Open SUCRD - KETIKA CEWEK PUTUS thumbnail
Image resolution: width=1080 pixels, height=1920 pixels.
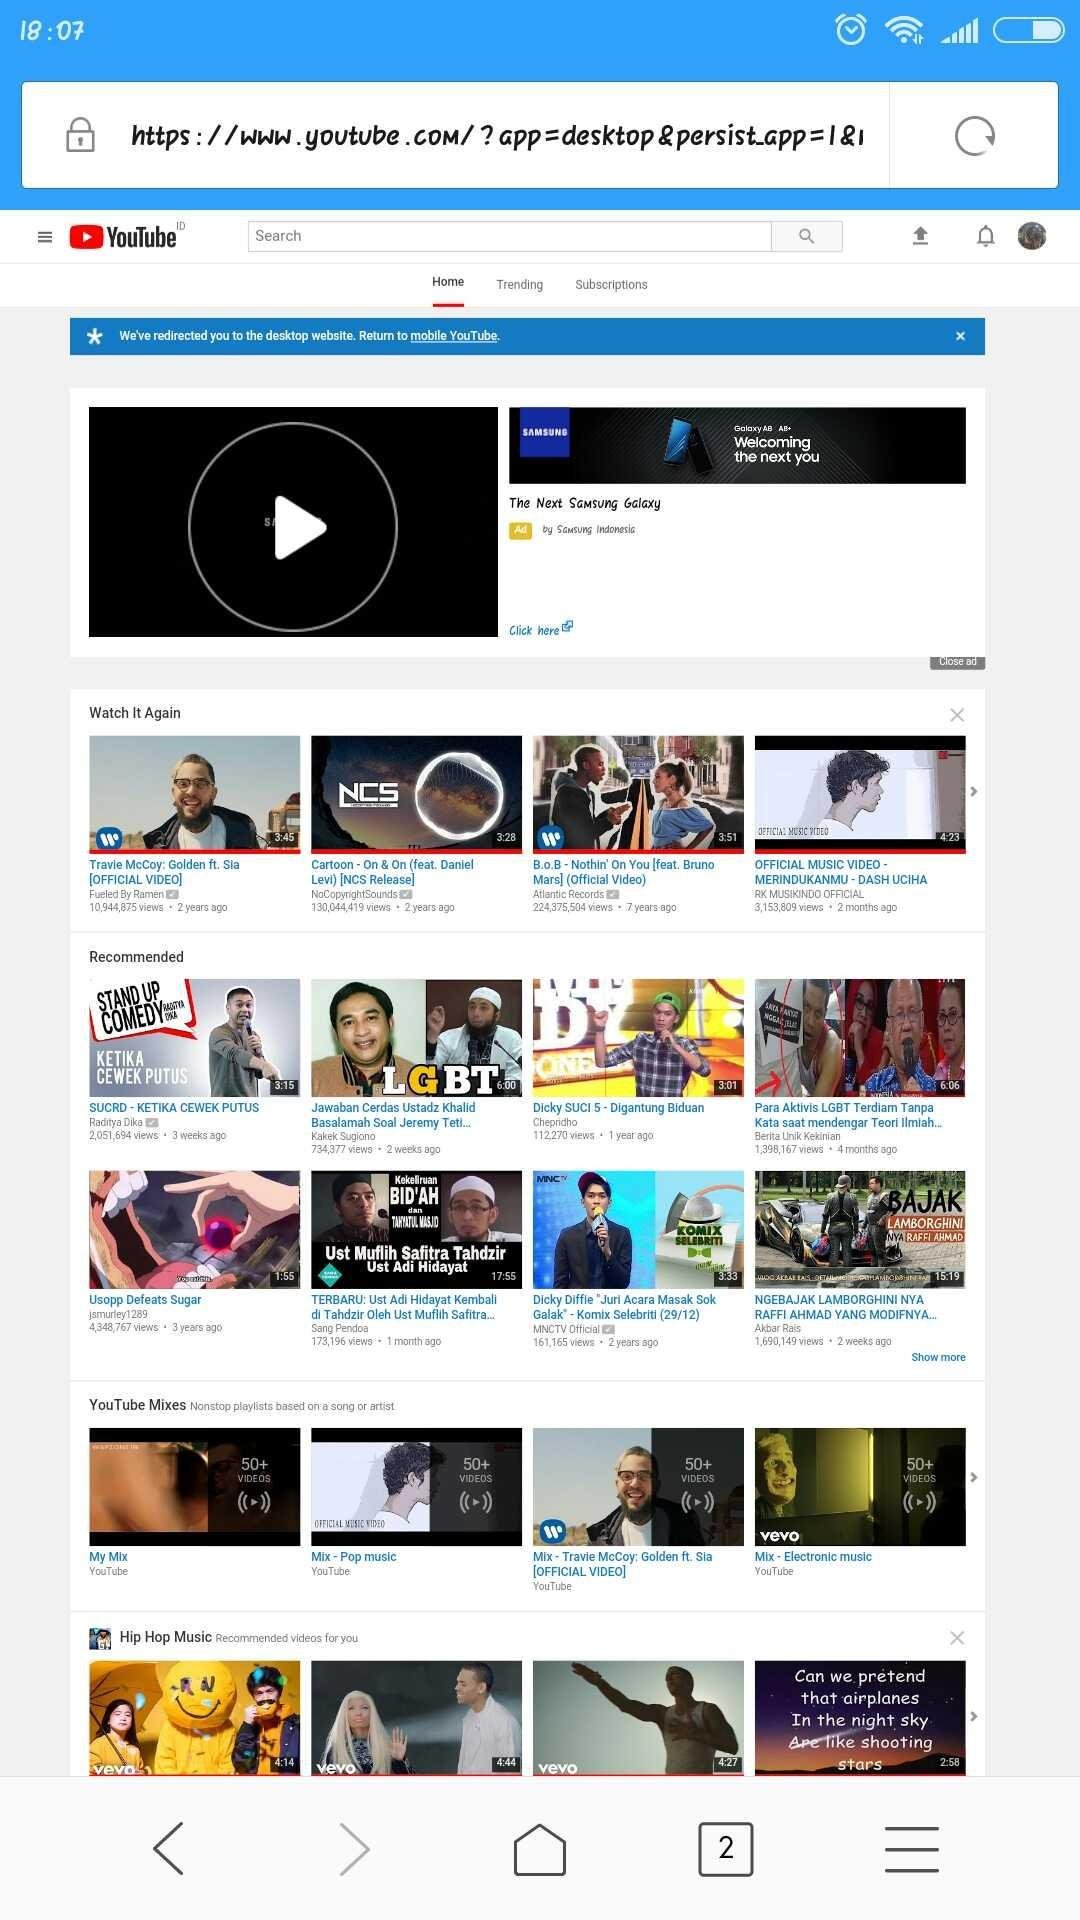tap(194, 1038)
